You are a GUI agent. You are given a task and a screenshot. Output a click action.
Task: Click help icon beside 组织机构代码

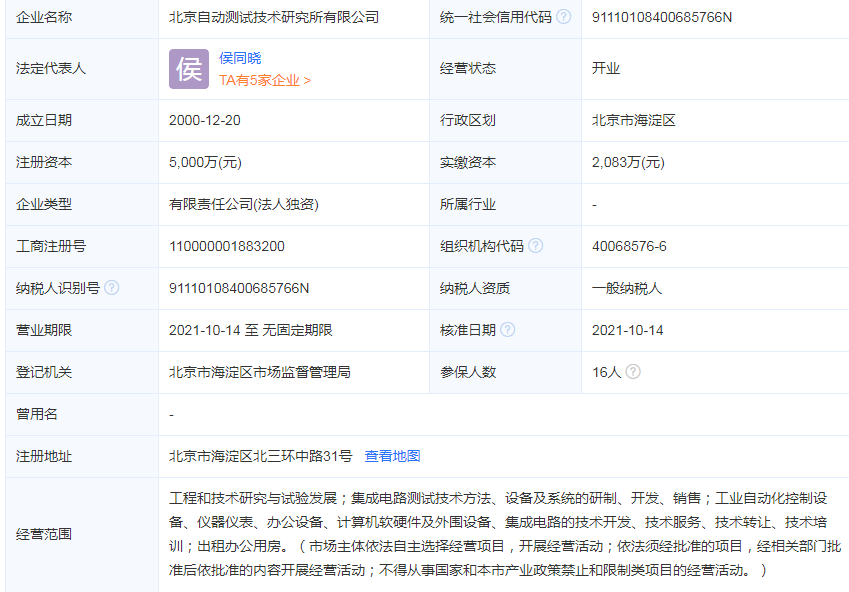coord(535,246)
